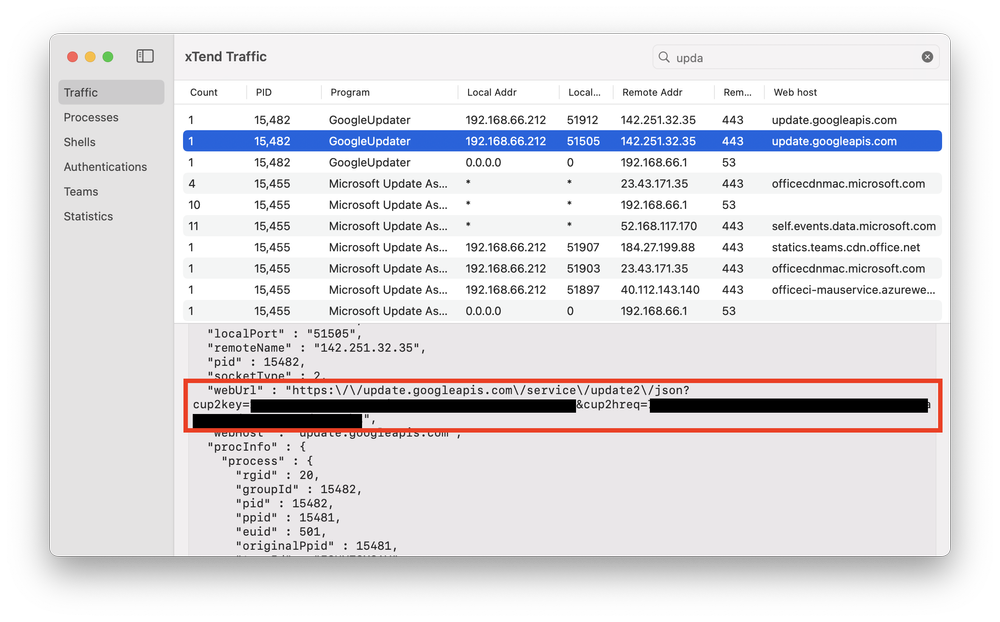Go to the Teams section

click(x=80, y=191)
